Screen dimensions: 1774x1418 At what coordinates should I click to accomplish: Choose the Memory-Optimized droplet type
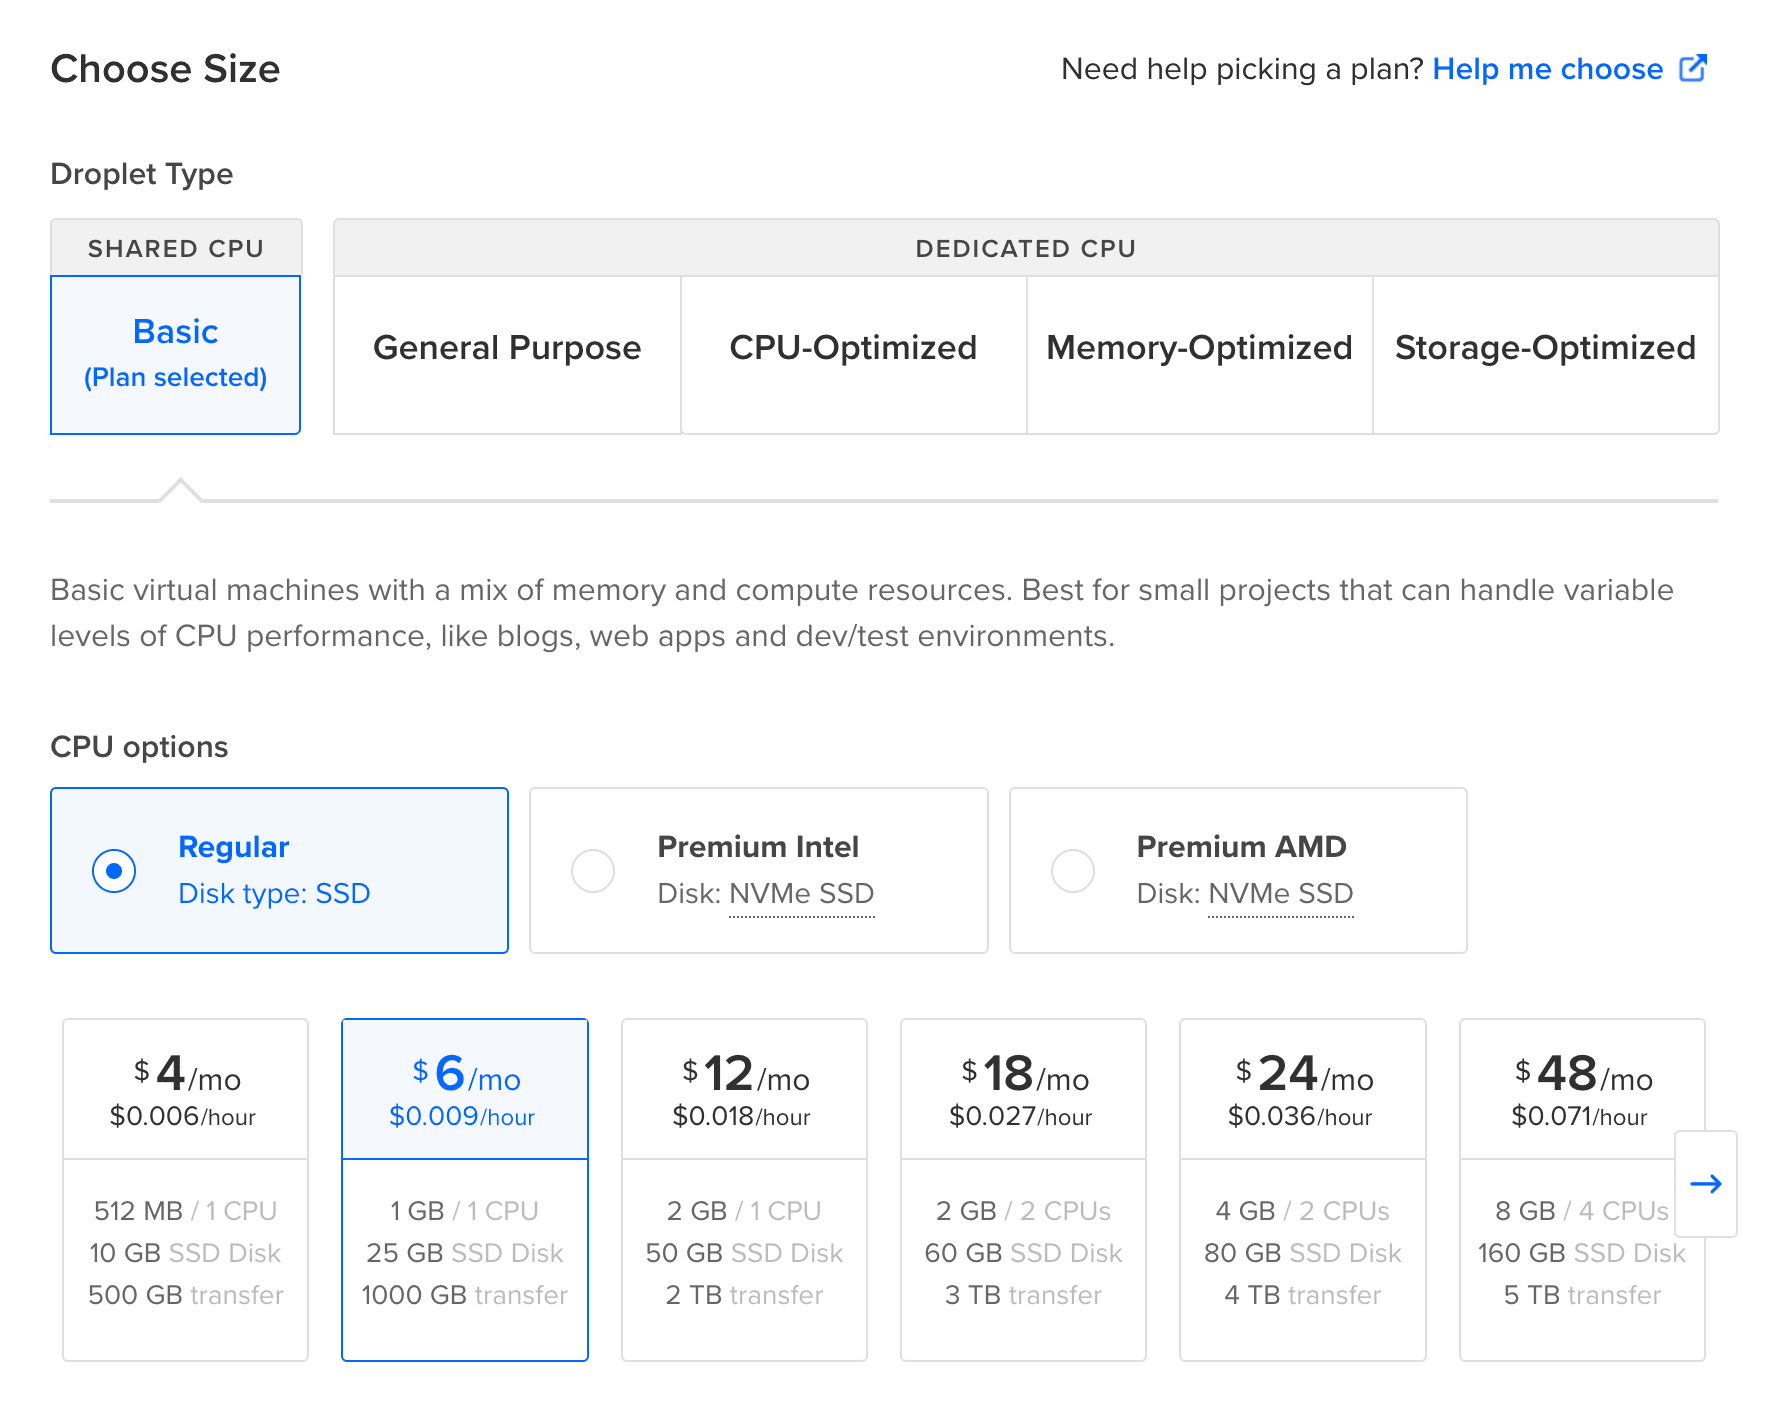tap(1200, 355)
